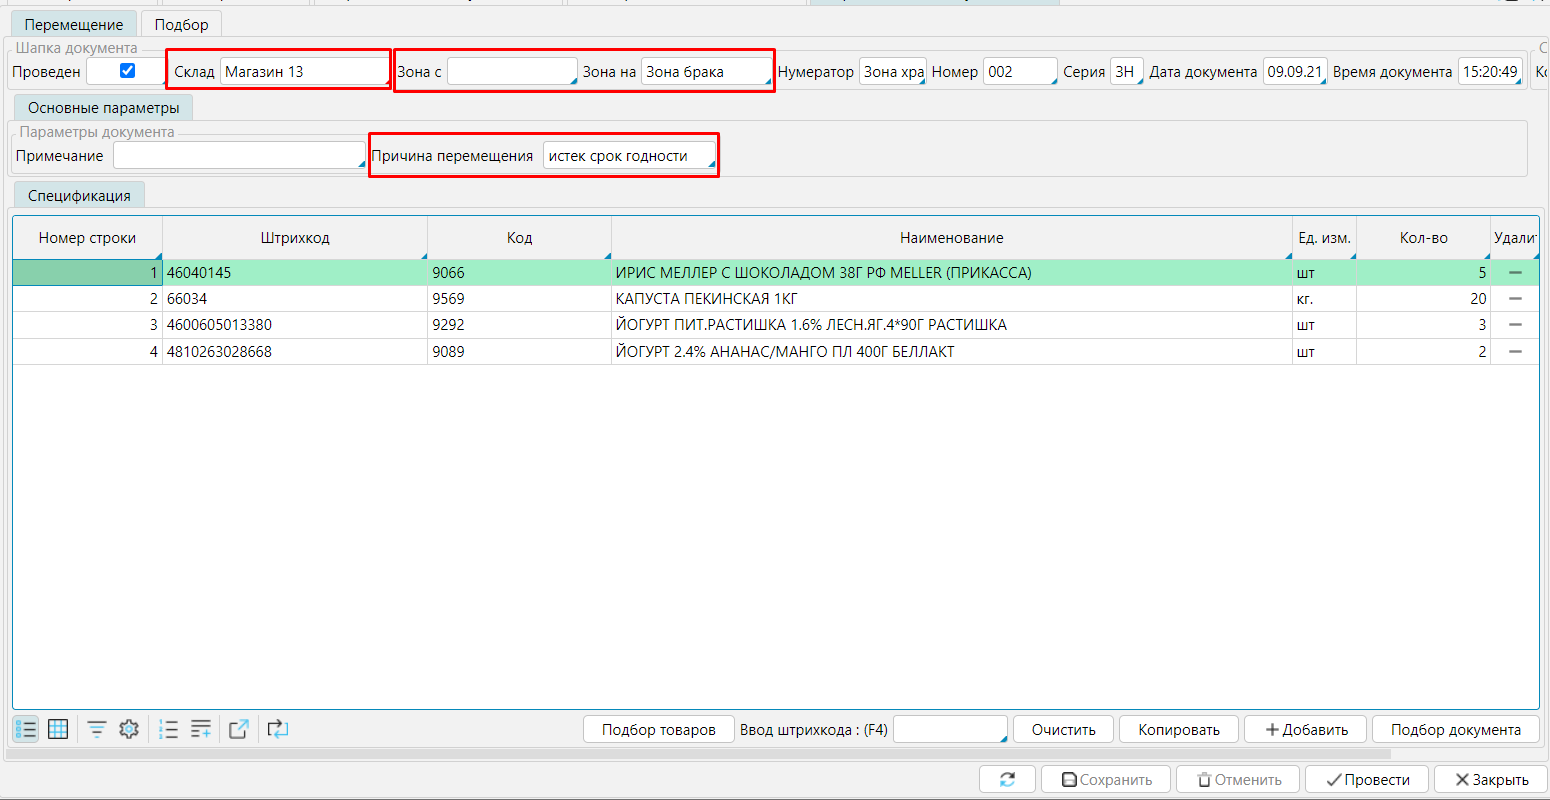Delete row with КАПУСТА ПЕКИНСКАЯ using minus
The image size is (1550, 800).
pyautogui.click(x=1515, y=298)
